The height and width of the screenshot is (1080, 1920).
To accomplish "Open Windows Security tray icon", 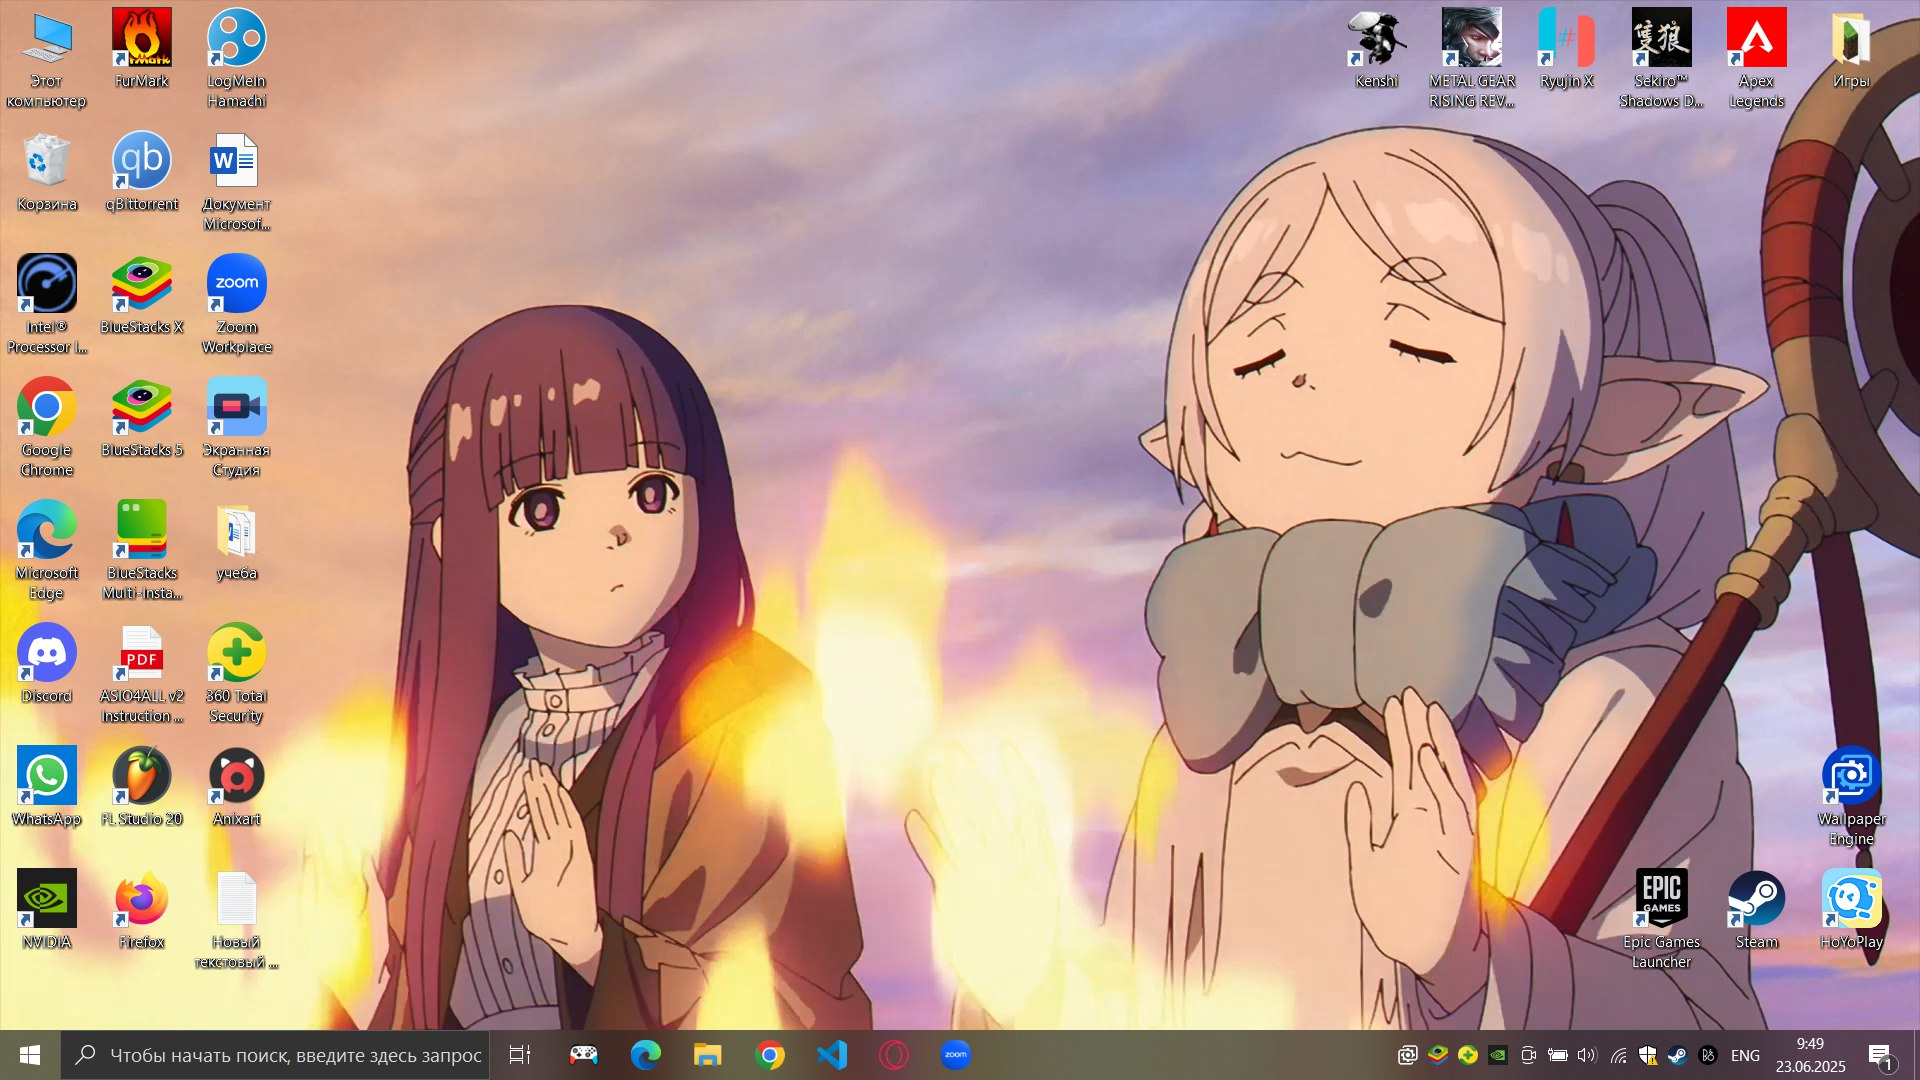I will 1647,1055.
